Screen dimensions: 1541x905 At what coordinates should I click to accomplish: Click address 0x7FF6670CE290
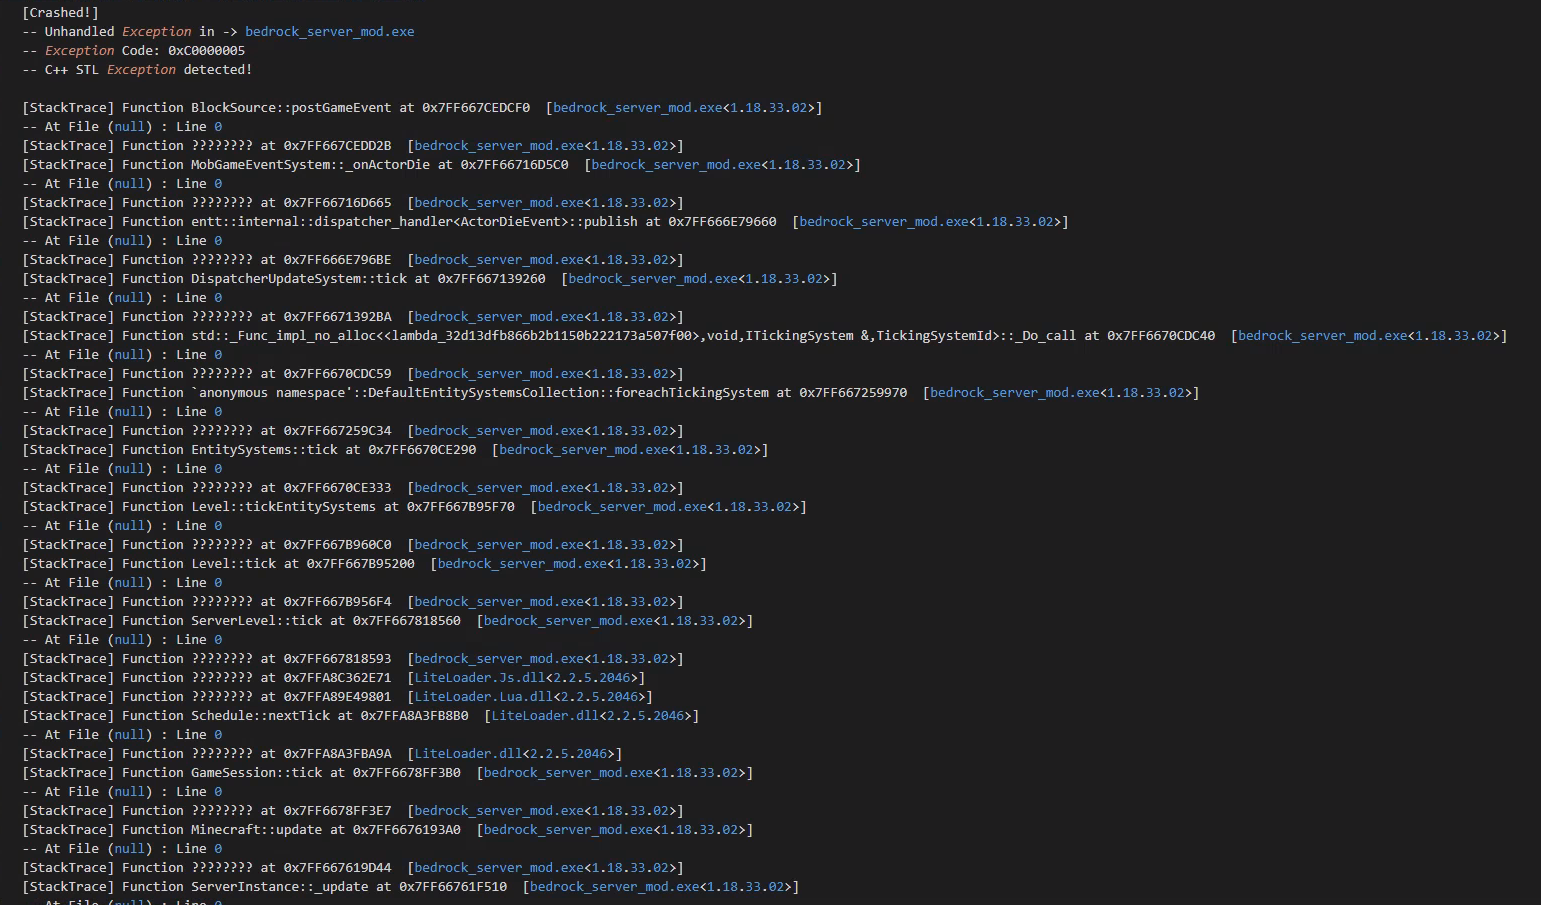click(x=422, y=450)
